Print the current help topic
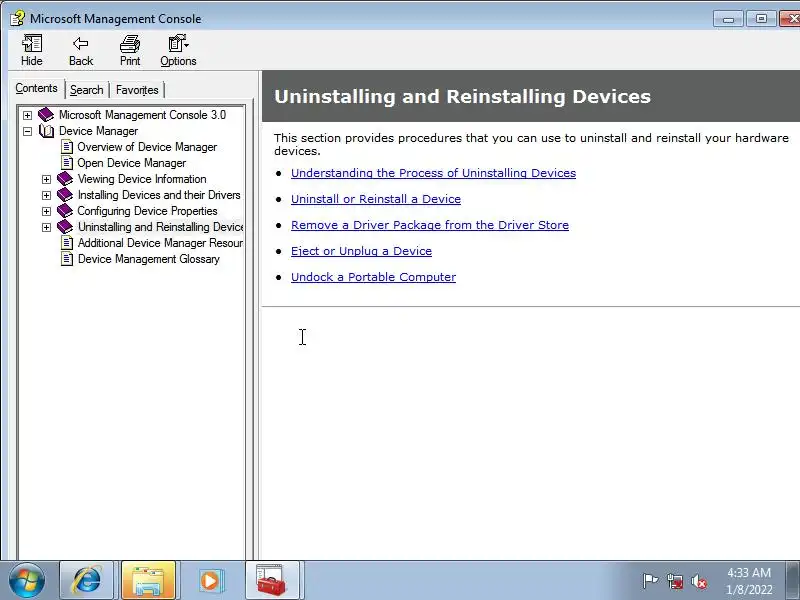Screen dimensions: 800x600 click(x=130, y=50)
